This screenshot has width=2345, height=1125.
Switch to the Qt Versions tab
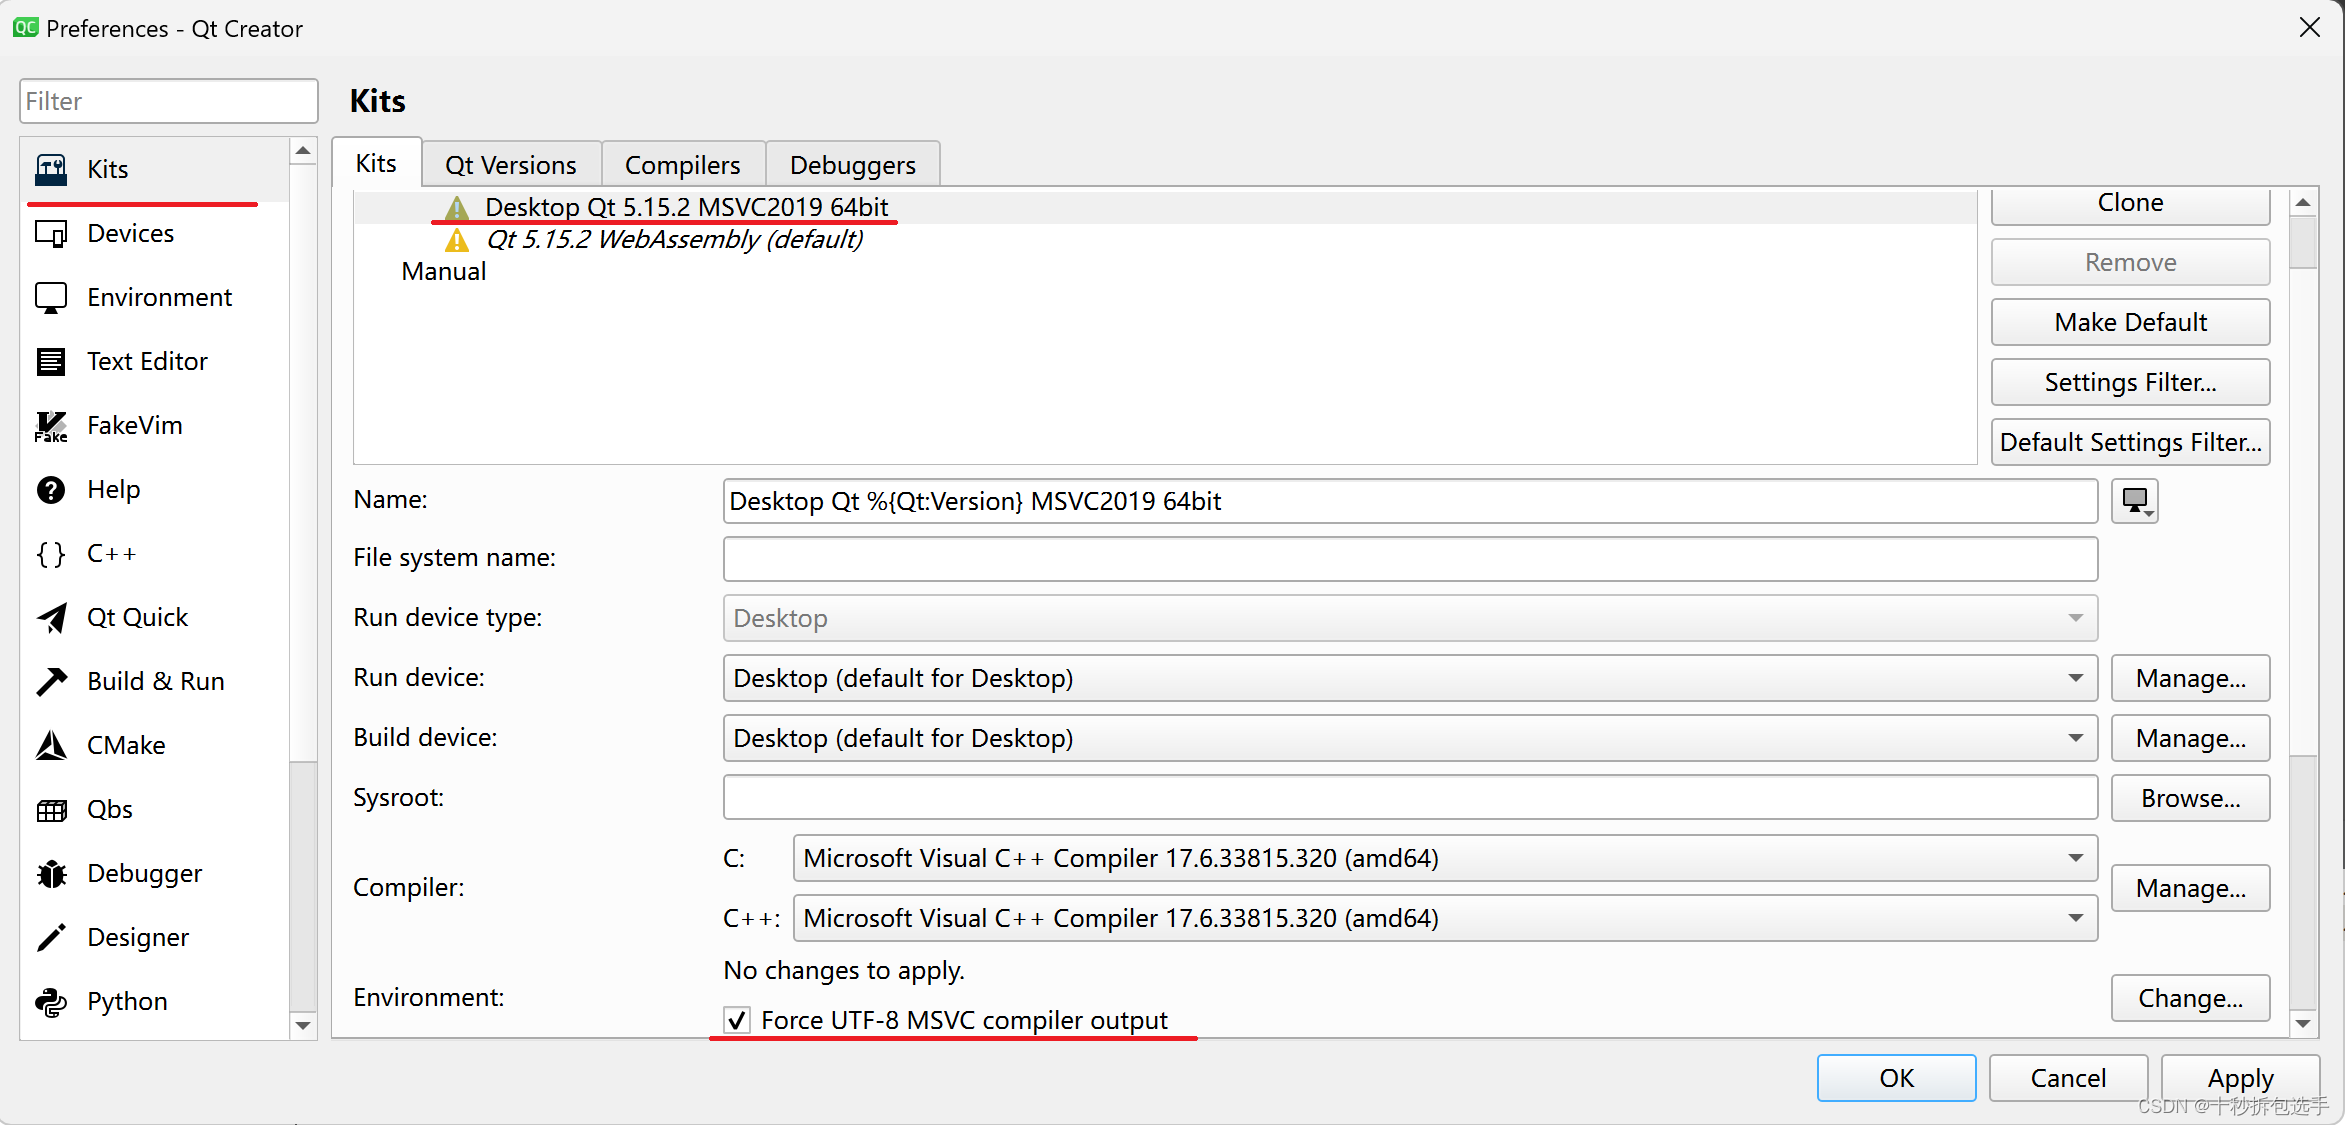(x=511, y=165)
